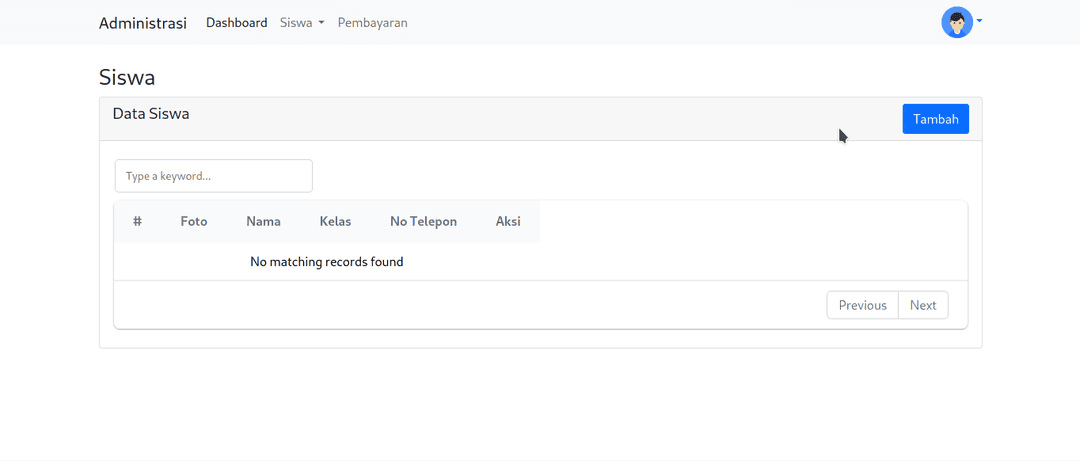Select the No Telepon column header
This screenshot has height=461, width=1080.
point(423,221)
